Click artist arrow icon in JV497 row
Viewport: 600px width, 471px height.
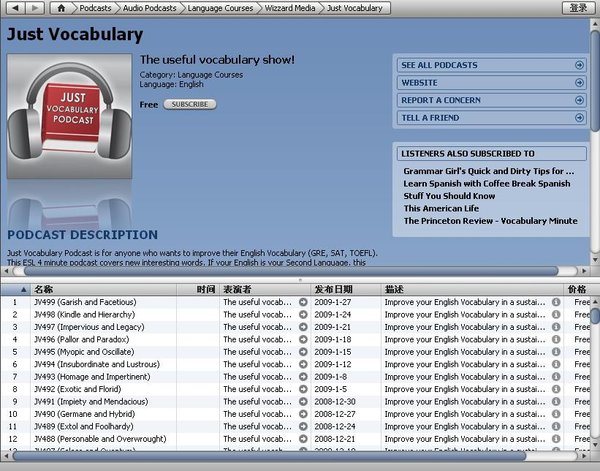[x=303, y=327]
